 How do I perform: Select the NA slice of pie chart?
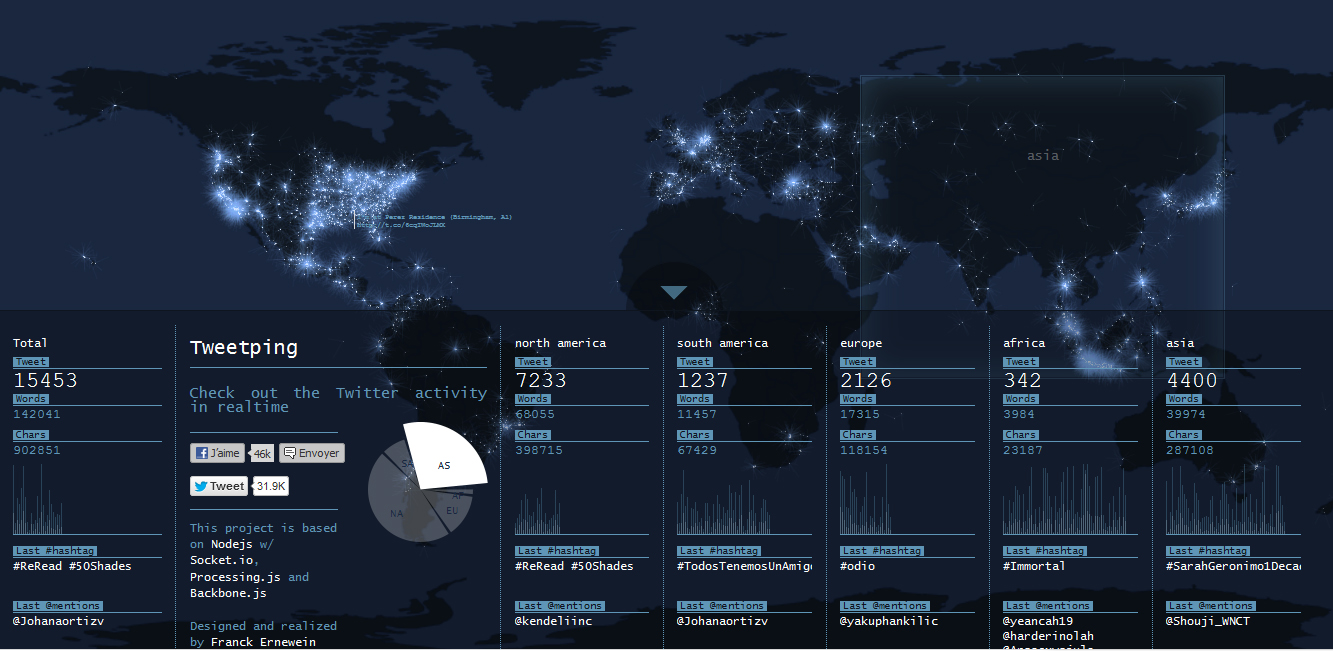pos(397,513)
